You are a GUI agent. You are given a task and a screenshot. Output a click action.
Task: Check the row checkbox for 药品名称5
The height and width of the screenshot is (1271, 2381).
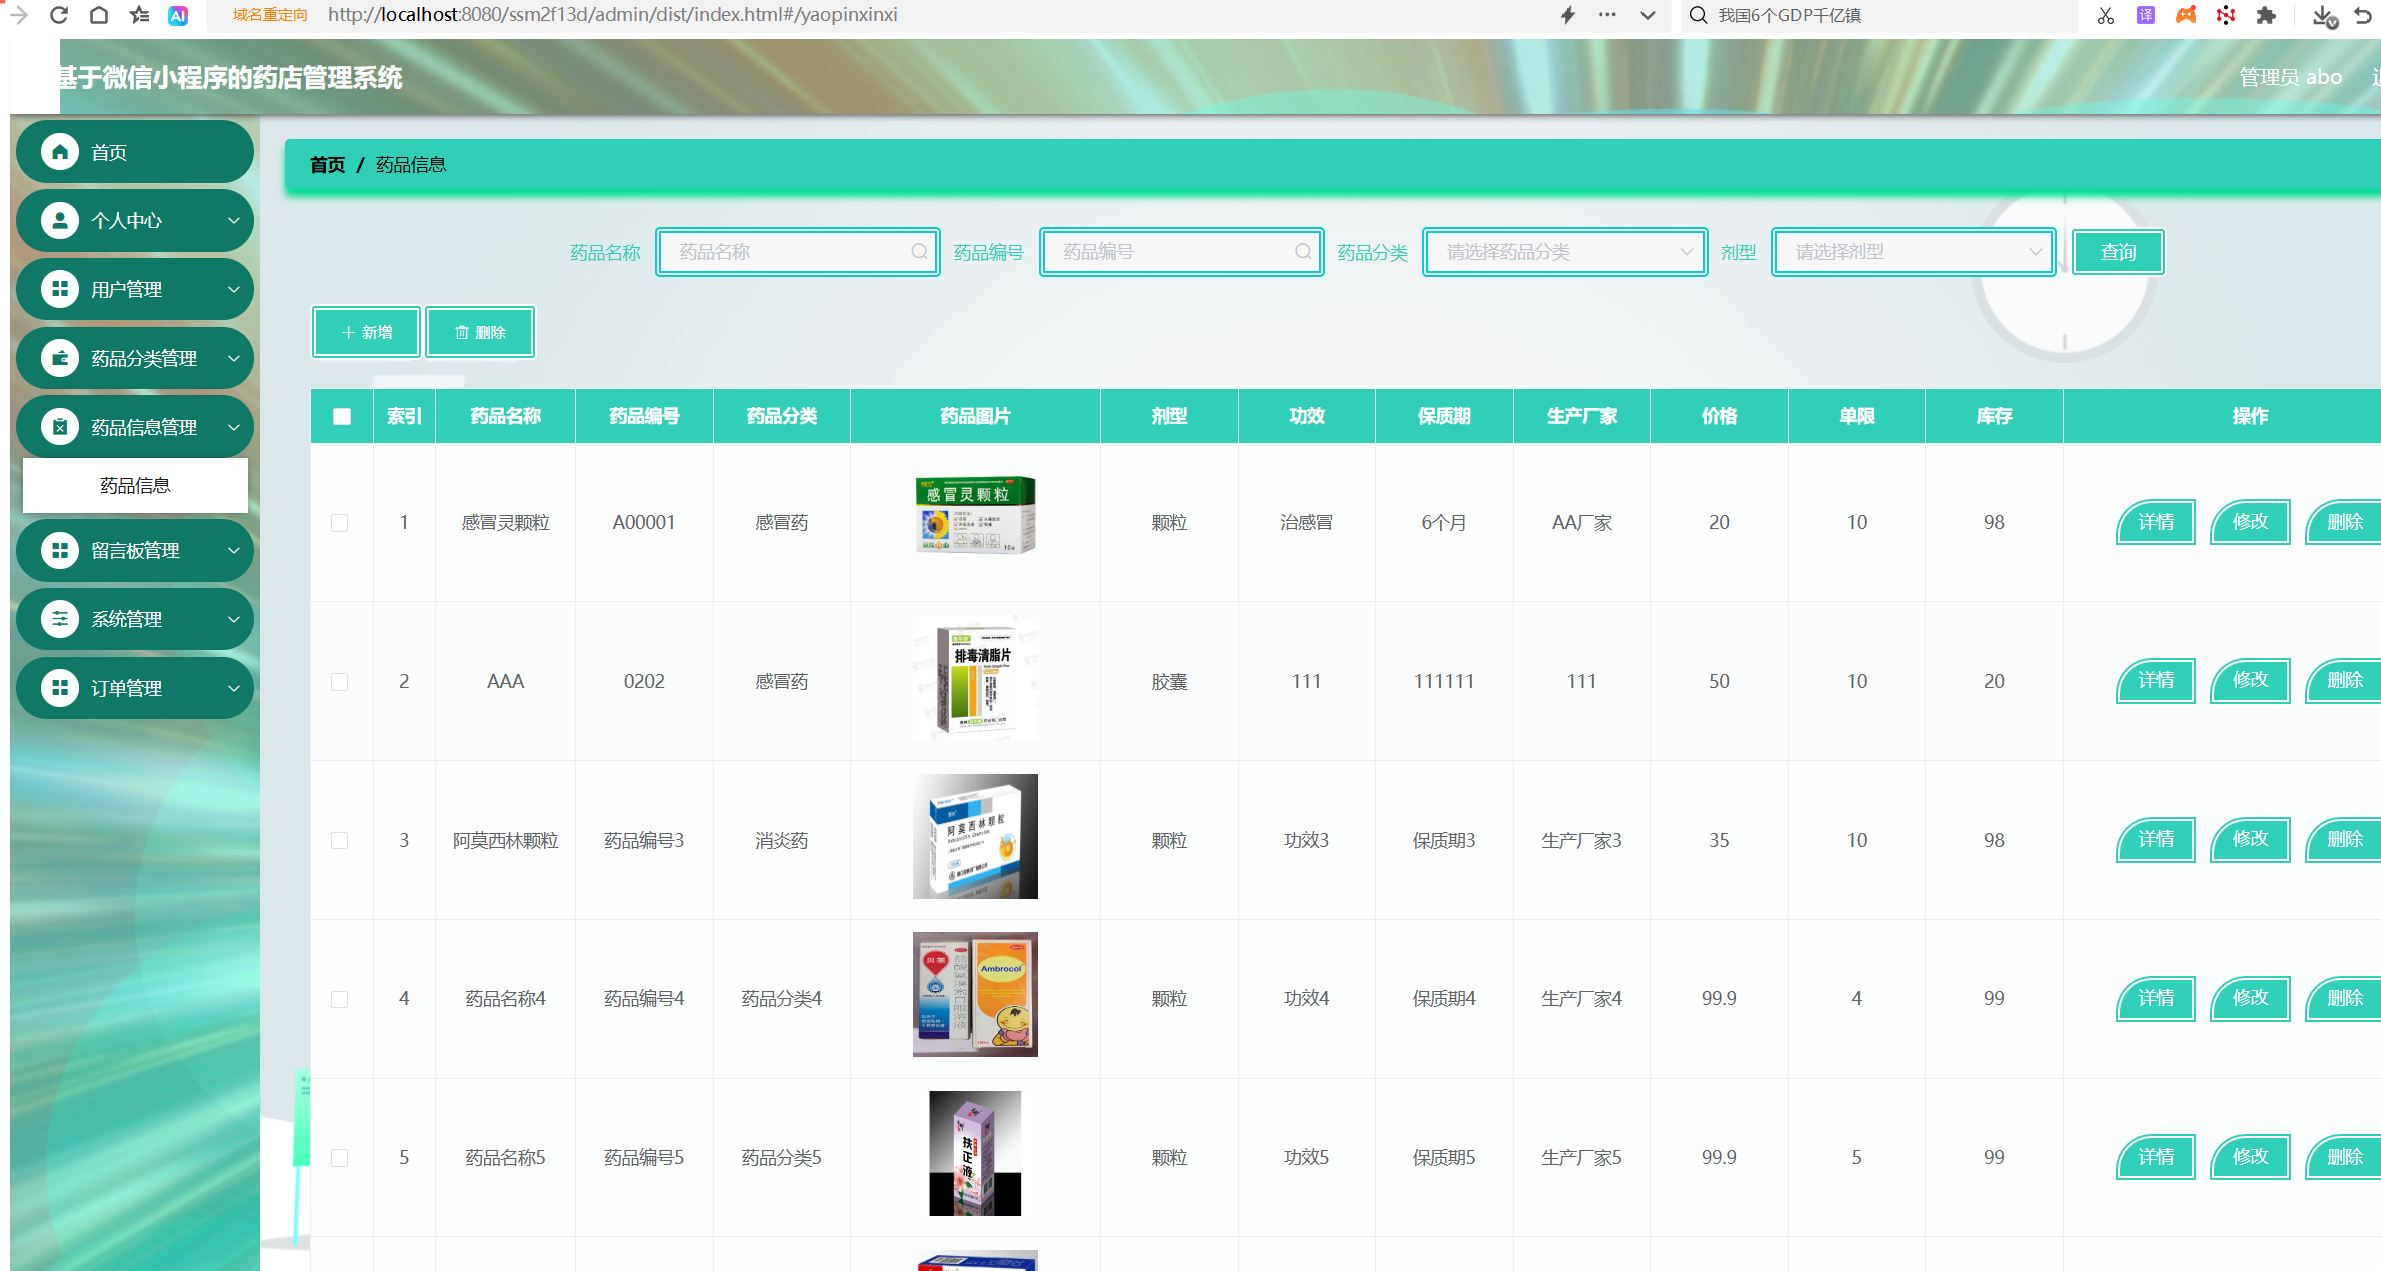(x=340, y=1158)
